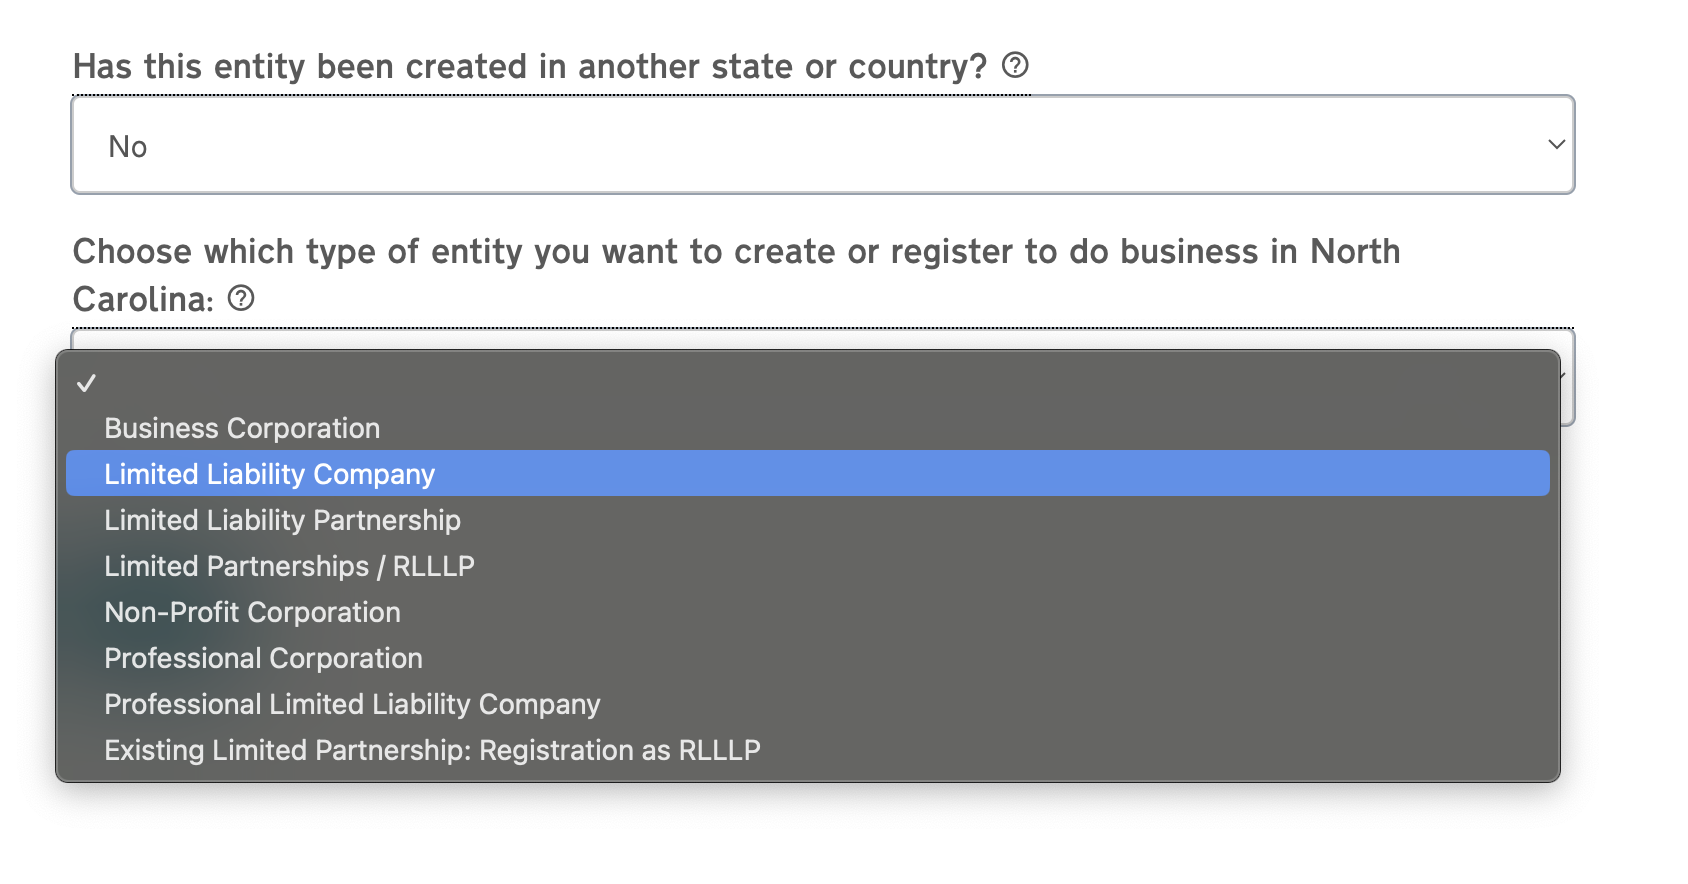Screen dimensions: 1688x884
Task: Select 'Existing Limited Partnership: Registration as RLLLP'
Action: pyautogui.click(x=432, y=750)
